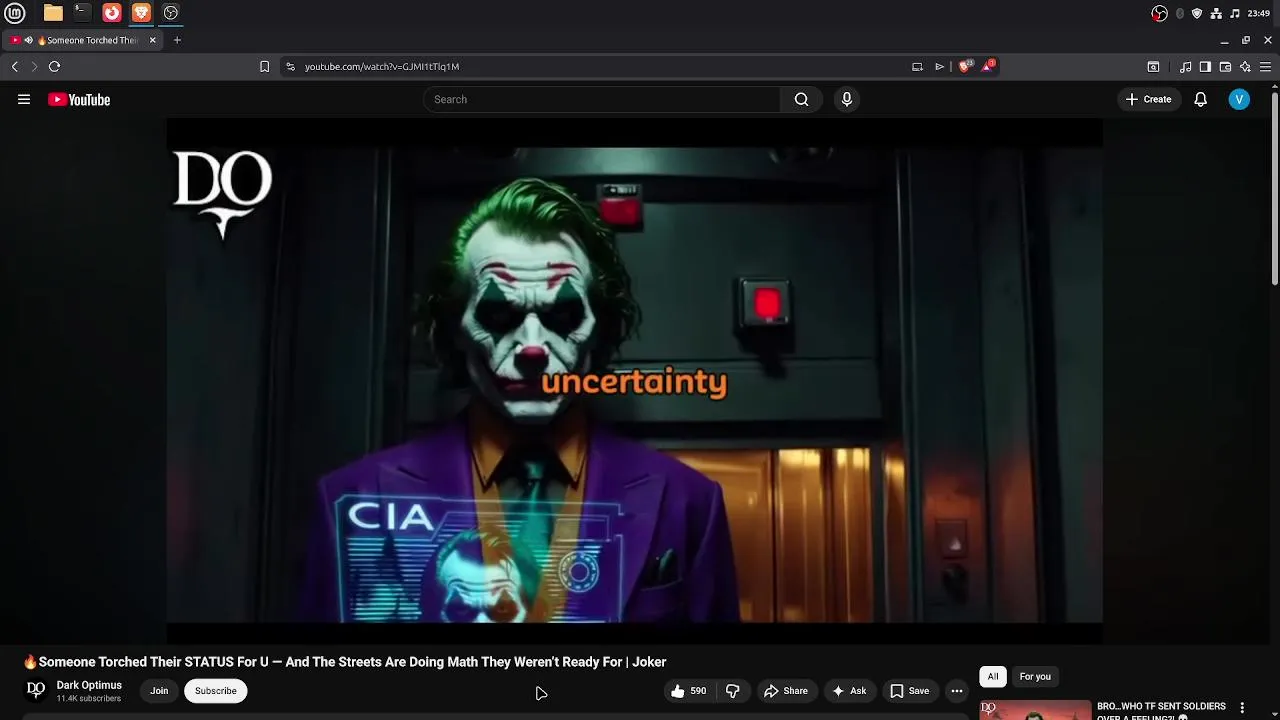Open YouTube notifications bell
The width and height of the screenshot is (1280, 720).
(x=1201, y=99)
